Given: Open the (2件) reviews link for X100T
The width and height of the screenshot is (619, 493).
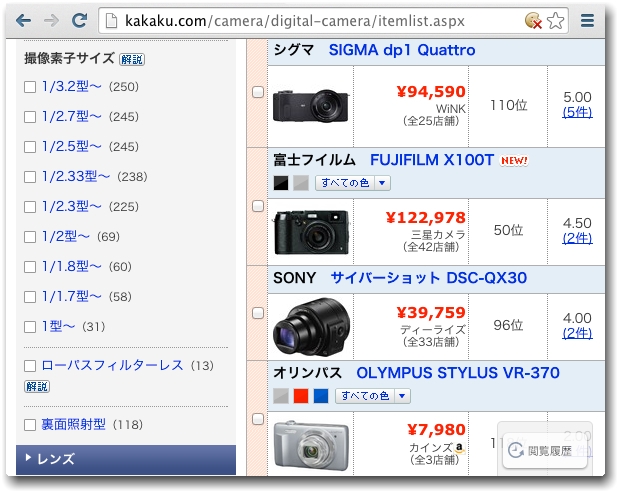Looking at the screenshot, I should (x=577, y=238).
